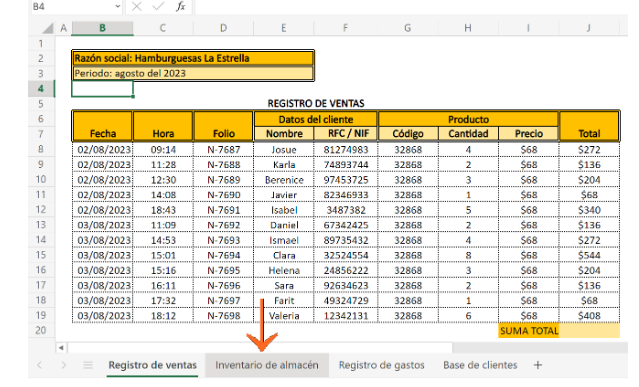The image size is (639, 387).
Task: Select the total cell $544
Action: [589, 255]
